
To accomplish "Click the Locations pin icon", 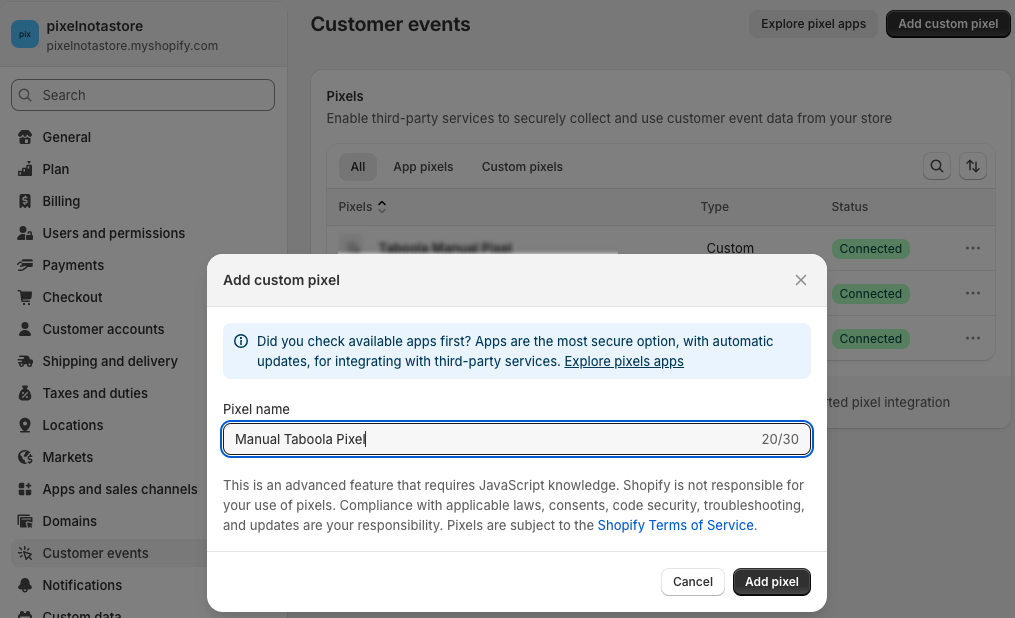I will 25,425.
